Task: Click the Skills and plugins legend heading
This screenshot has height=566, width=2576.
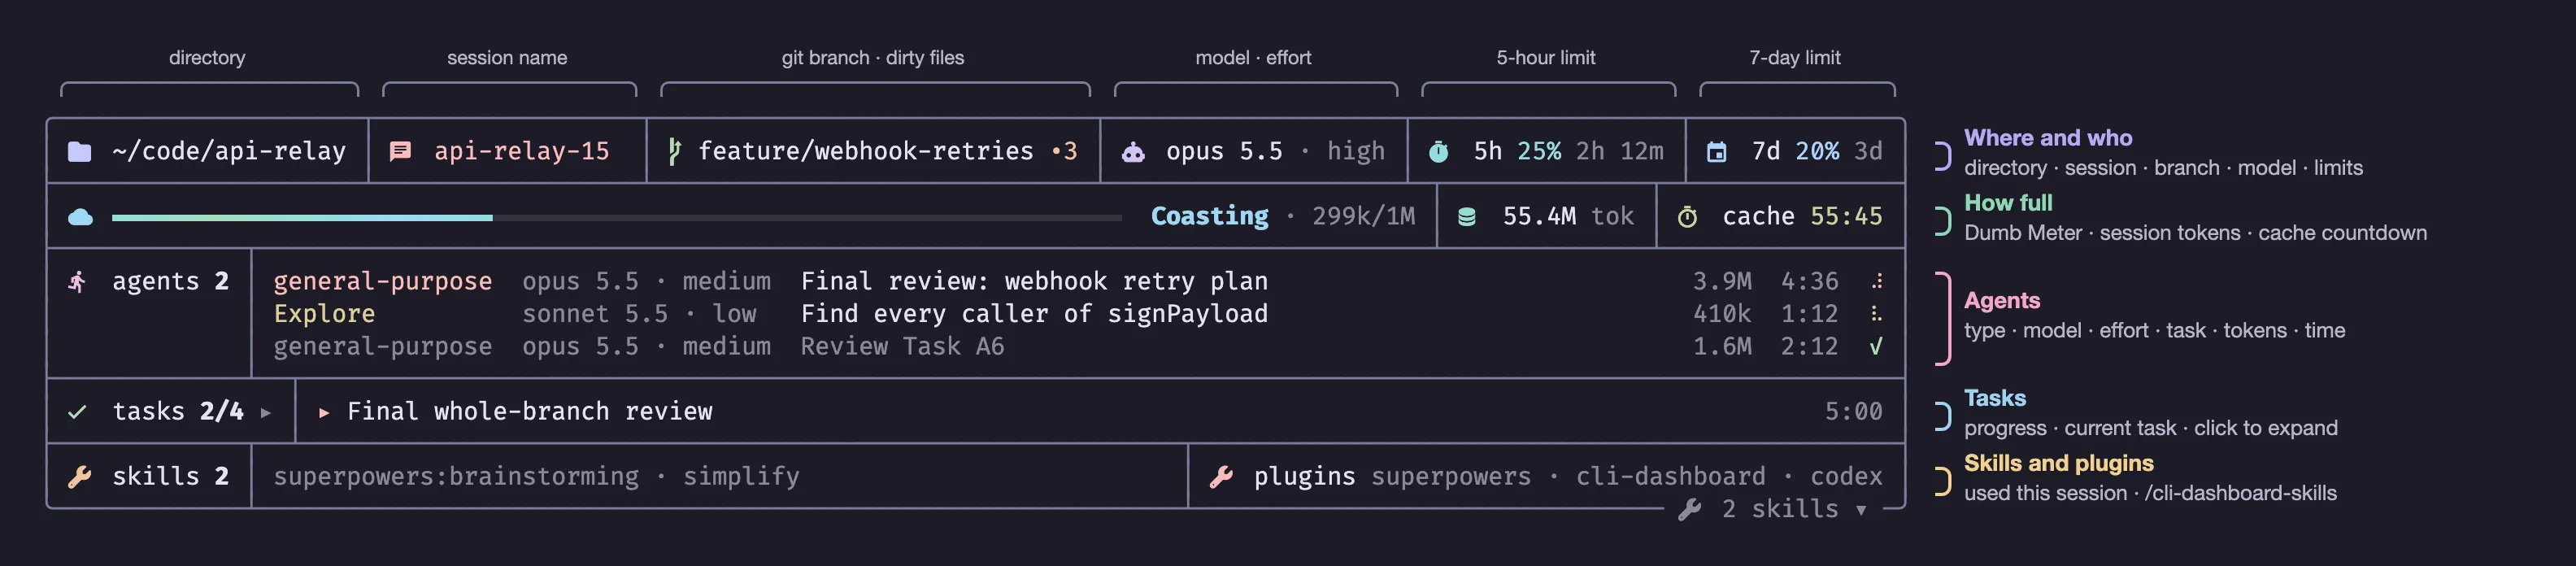Action: click(x=2059, y=463)
